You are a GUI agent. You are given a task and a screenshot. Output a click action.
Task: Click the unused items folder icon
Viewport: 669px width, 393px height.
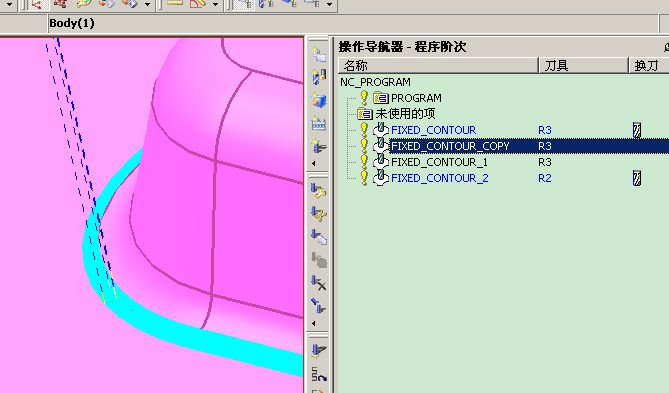(365, 114)
